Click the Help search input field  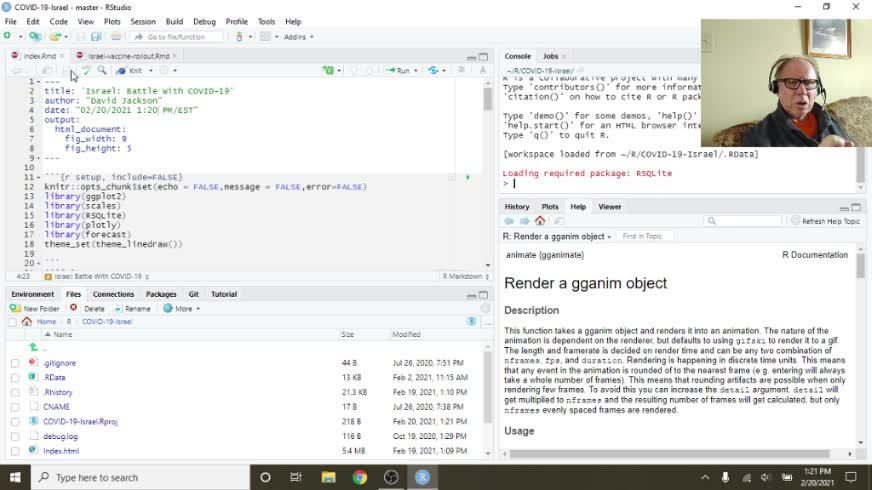(x=742, y=221)
